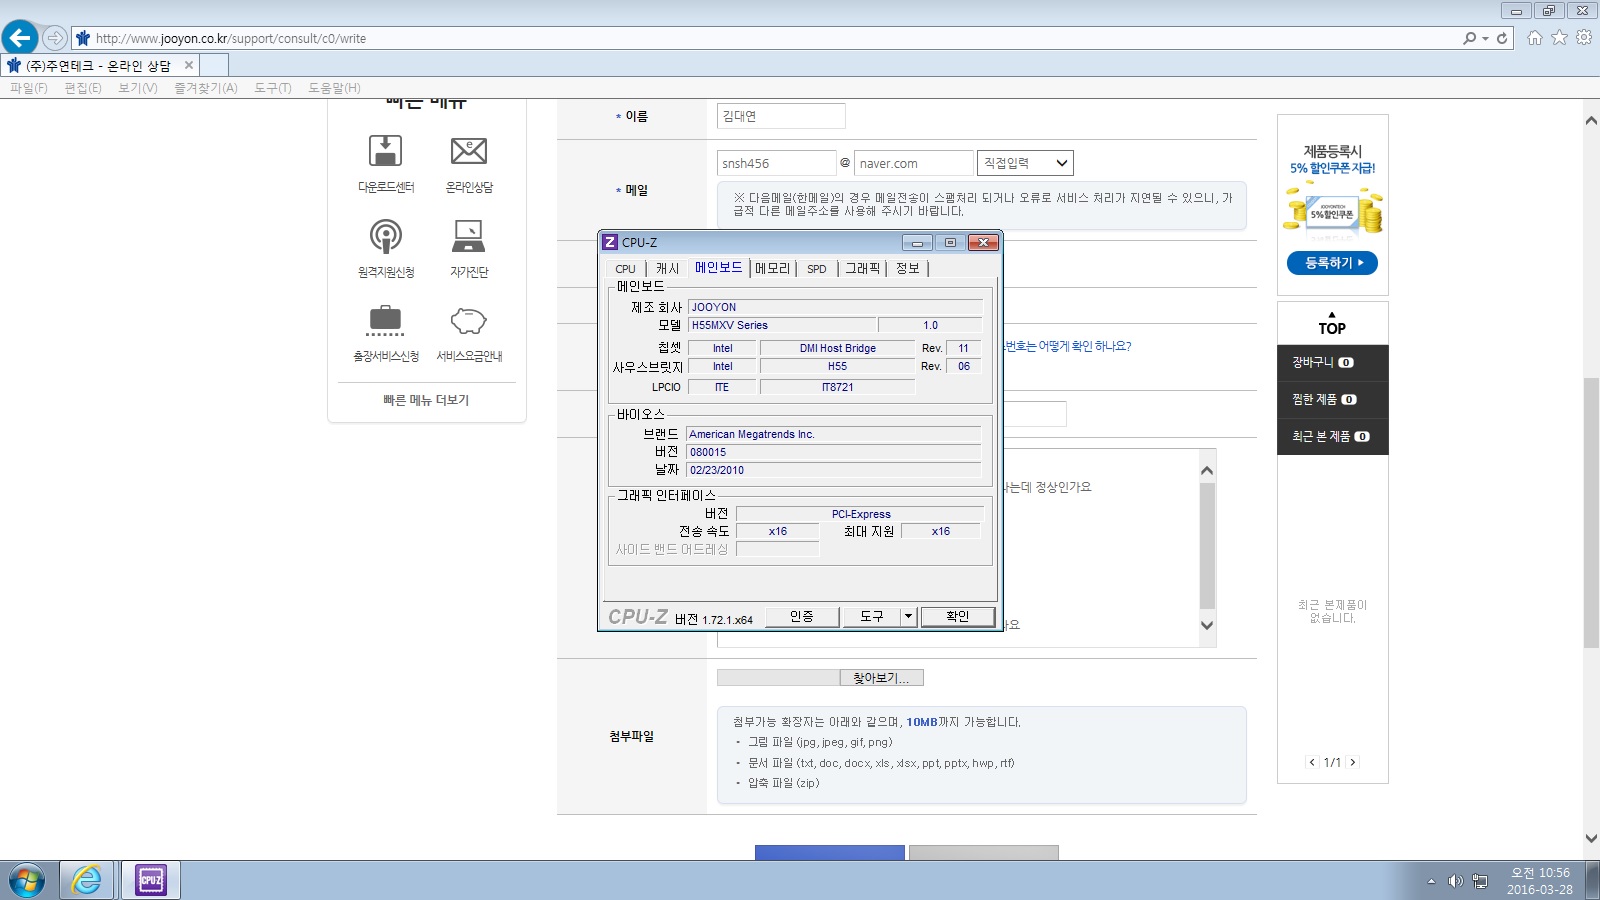Click the 확인 button in CPU-Z
Viewport: 1600px width, 900px height.
pos(958,617)
